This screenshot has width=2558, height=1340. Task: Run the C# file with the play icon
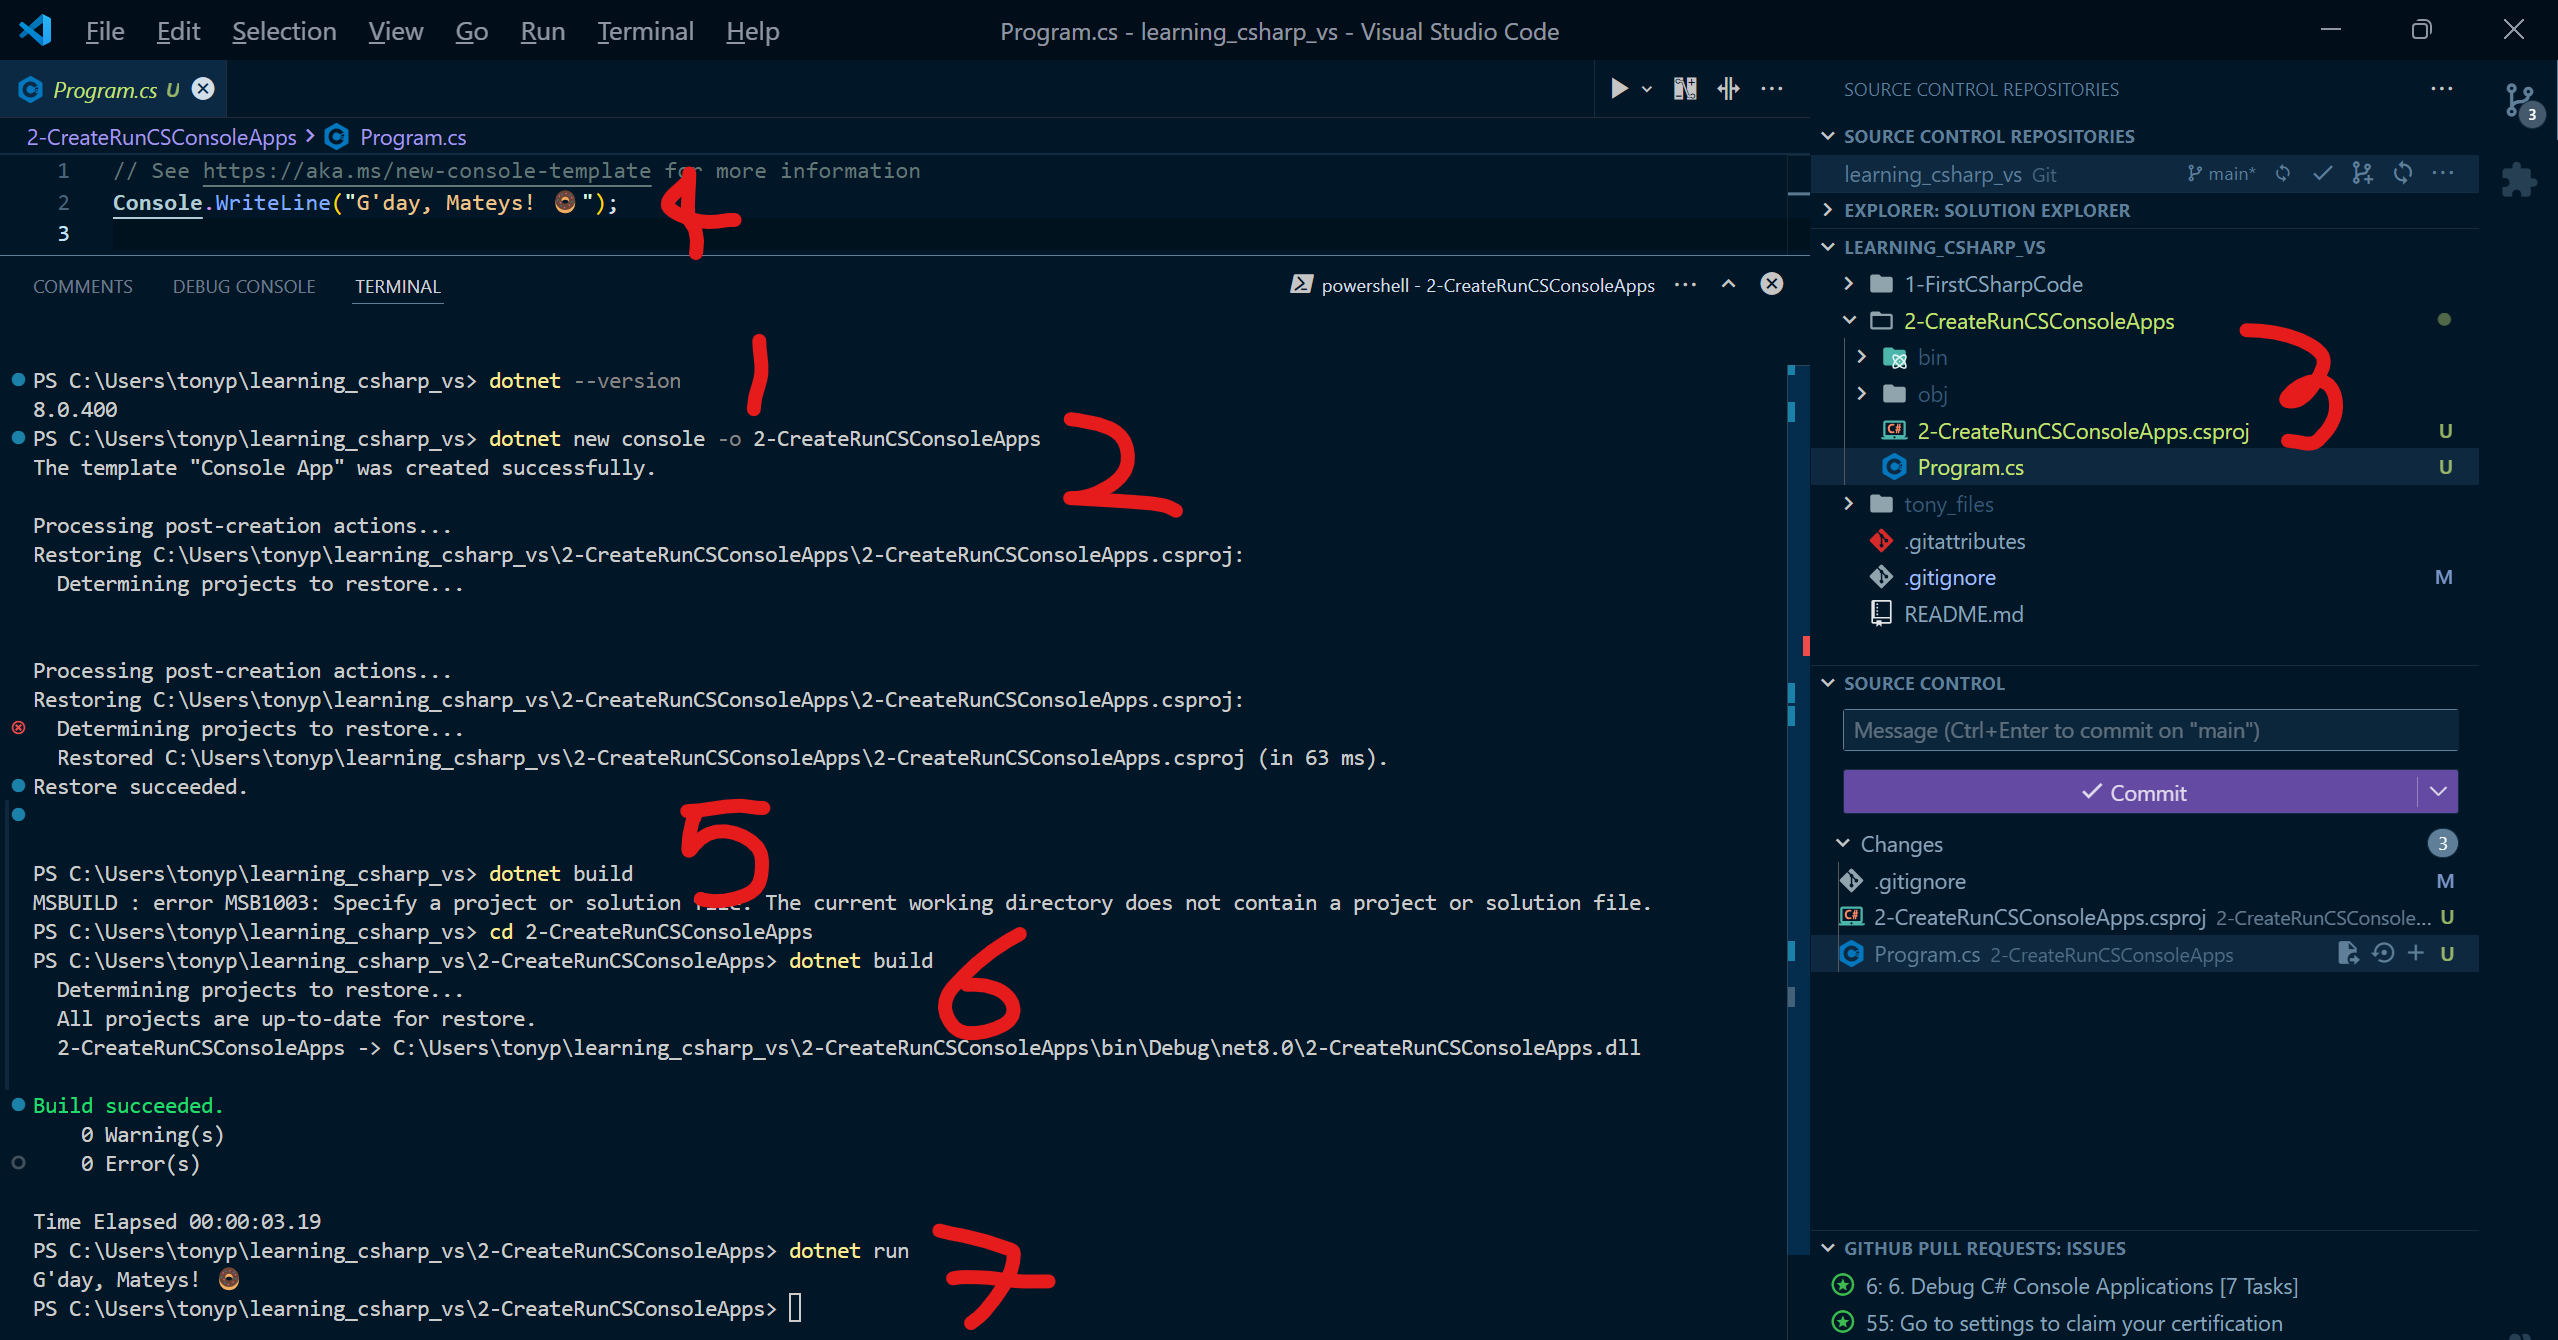(1618, 89)
